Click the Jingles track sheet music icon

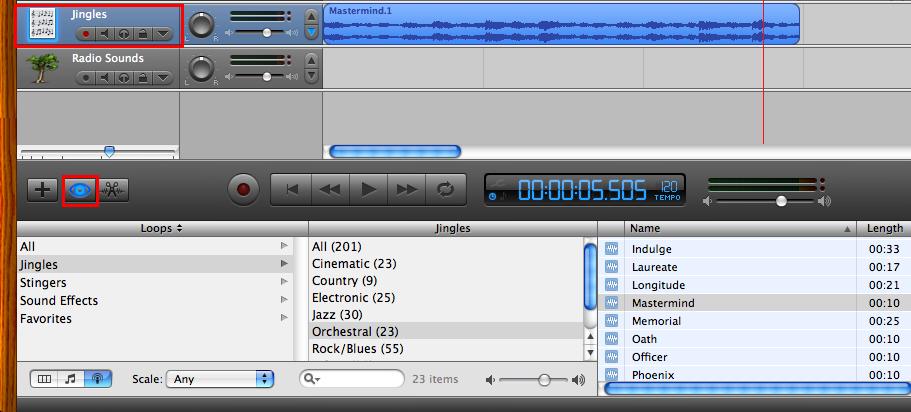tap(43, 25)
